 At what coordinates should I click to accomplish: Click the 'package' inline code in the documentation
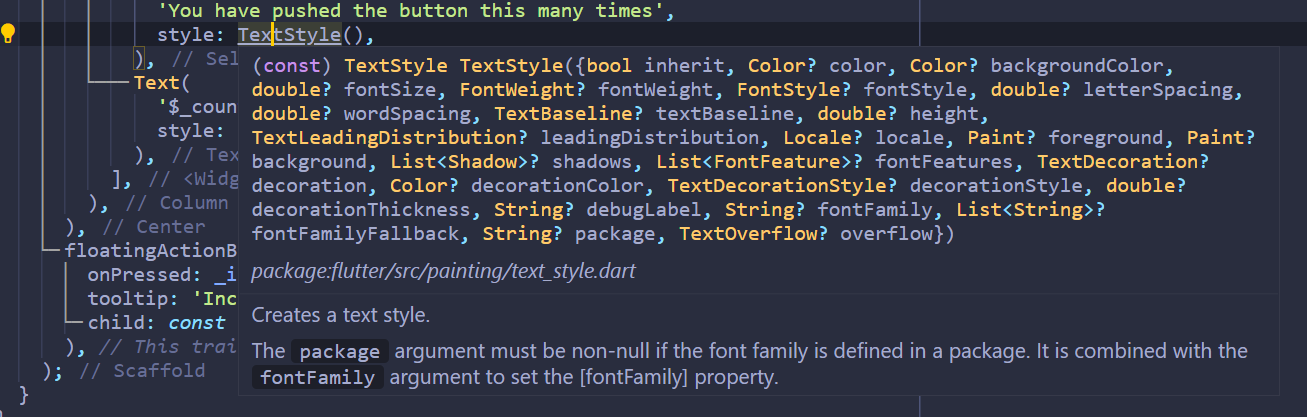(339, 352)
